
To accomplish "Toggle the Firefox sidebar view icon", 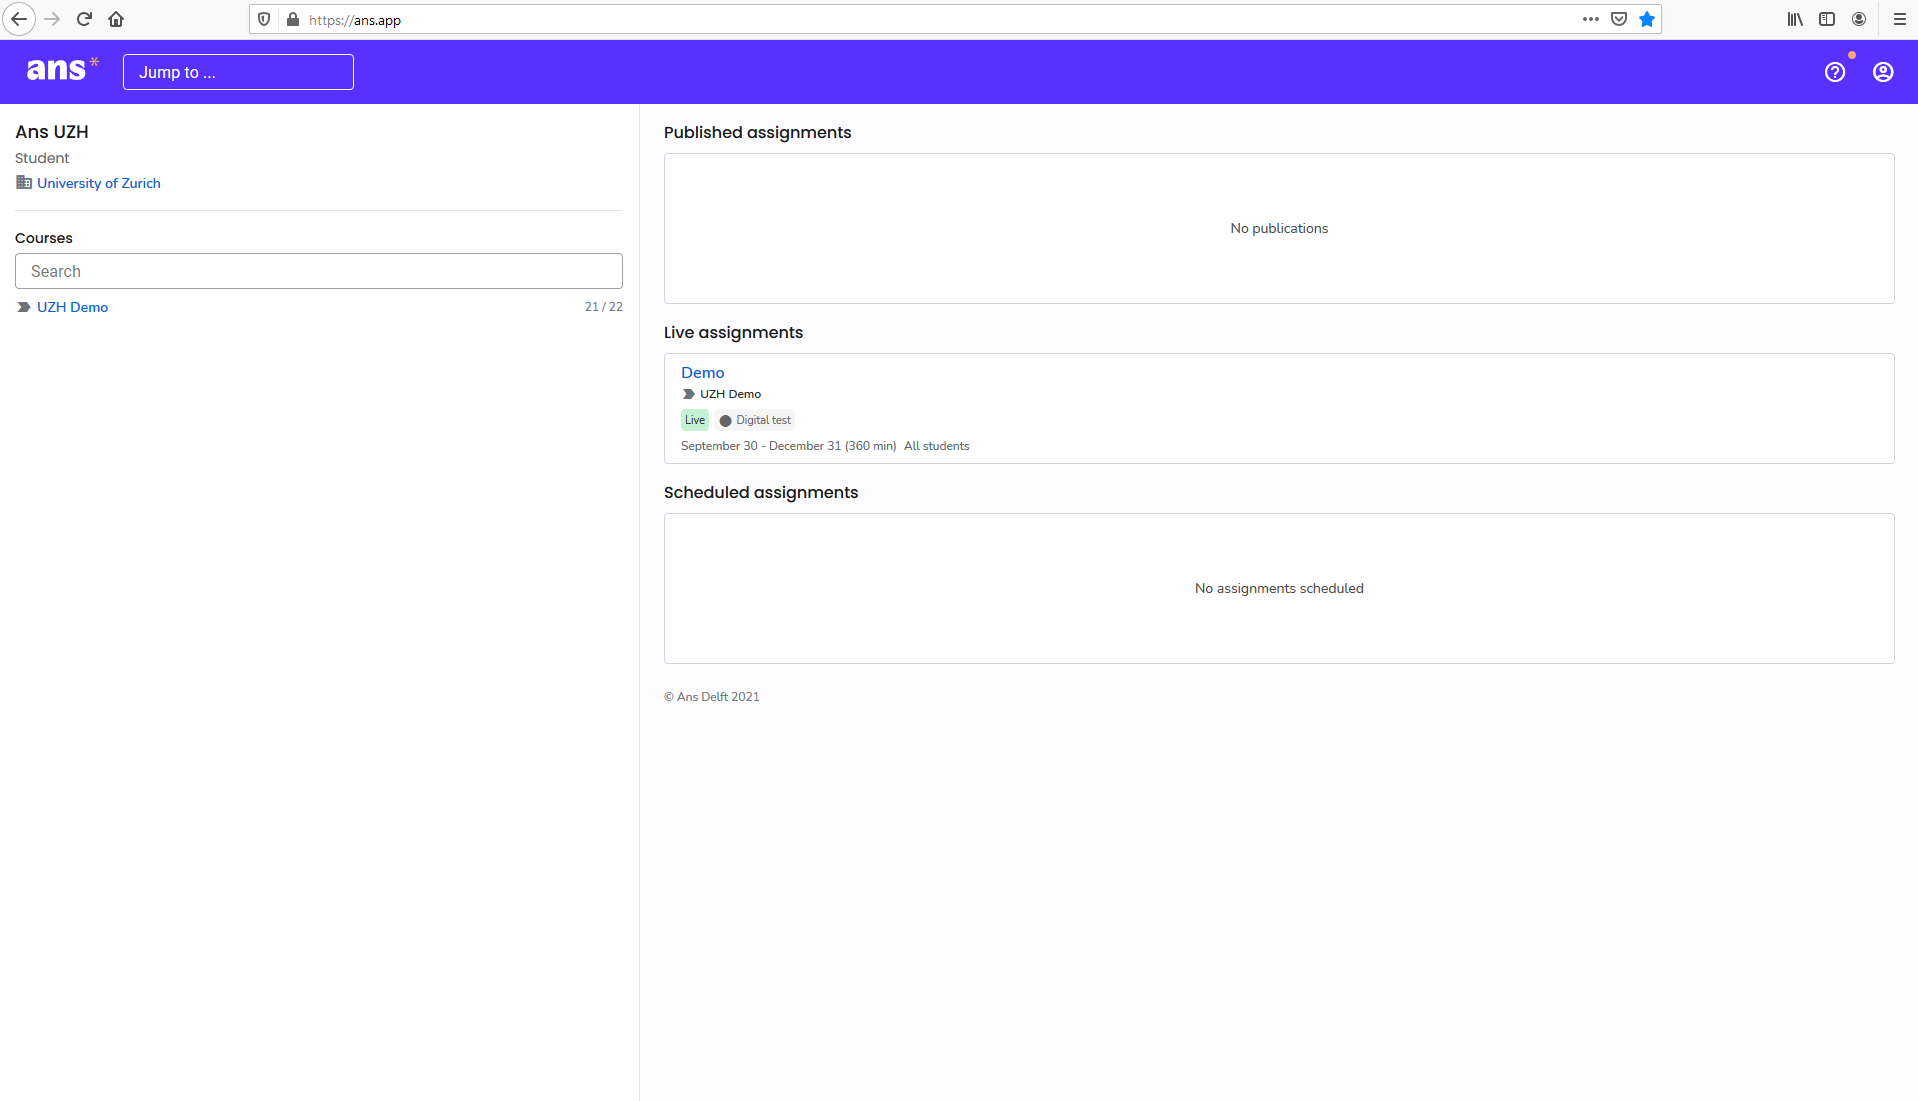I will tap(1827, 19).
